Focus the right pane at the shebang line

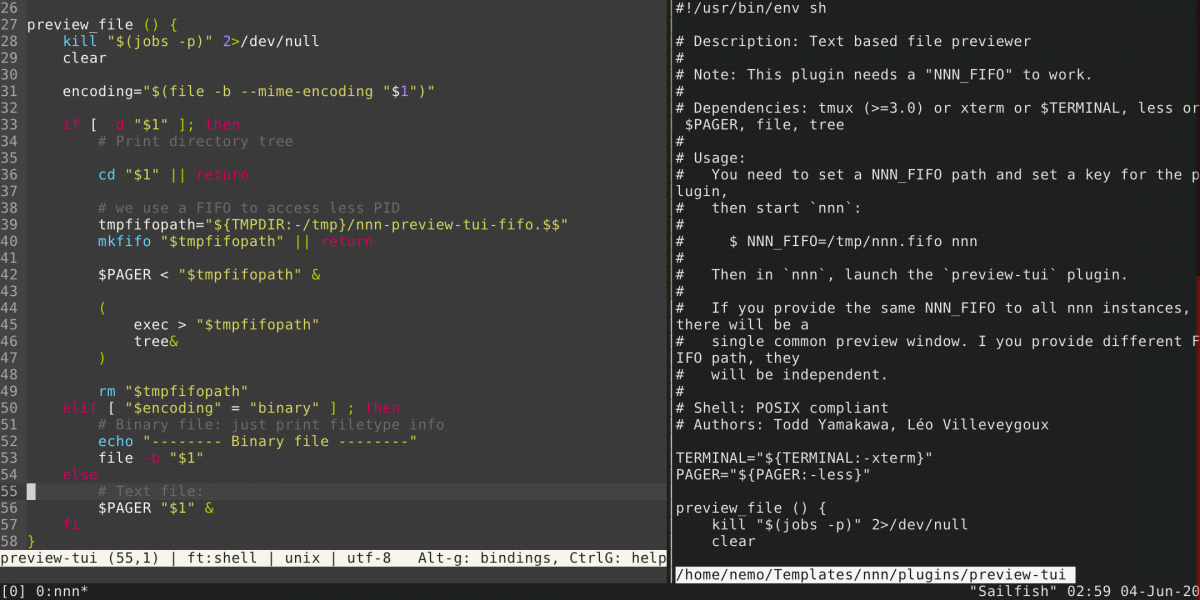750,8
